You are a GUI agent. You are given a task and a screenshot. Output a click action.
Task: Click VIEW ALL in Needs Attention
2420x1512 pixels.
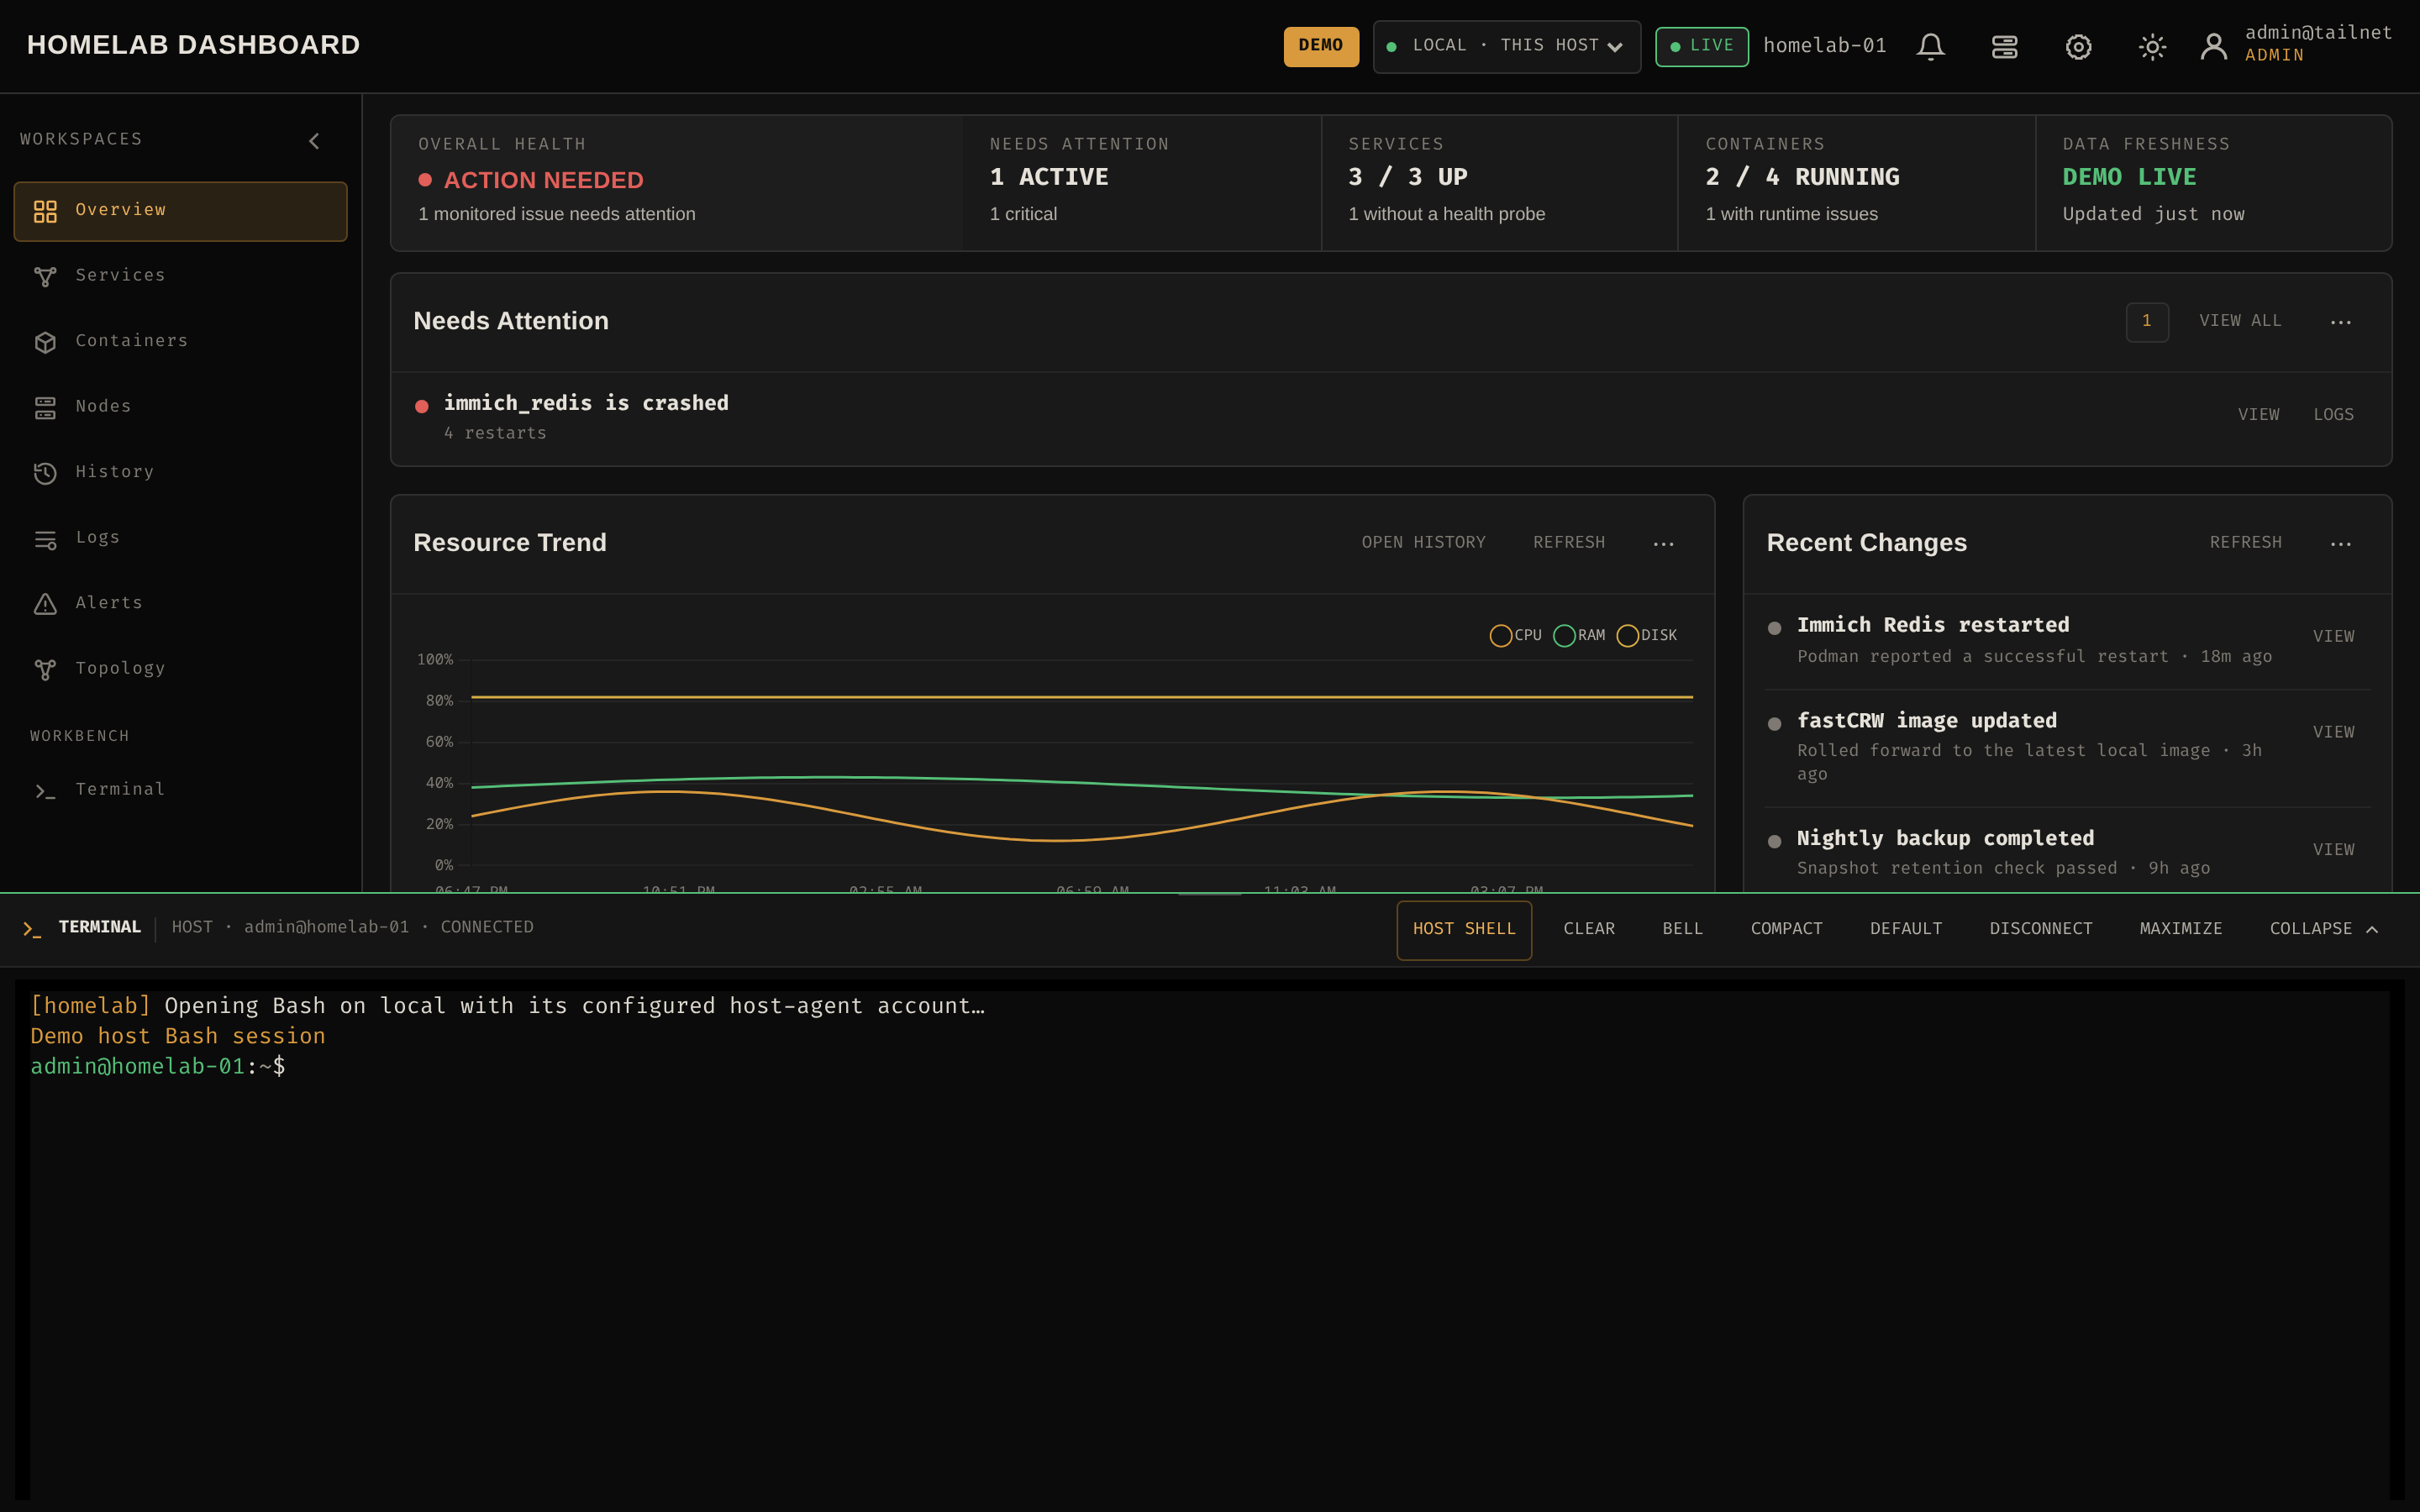(2240, 321)
